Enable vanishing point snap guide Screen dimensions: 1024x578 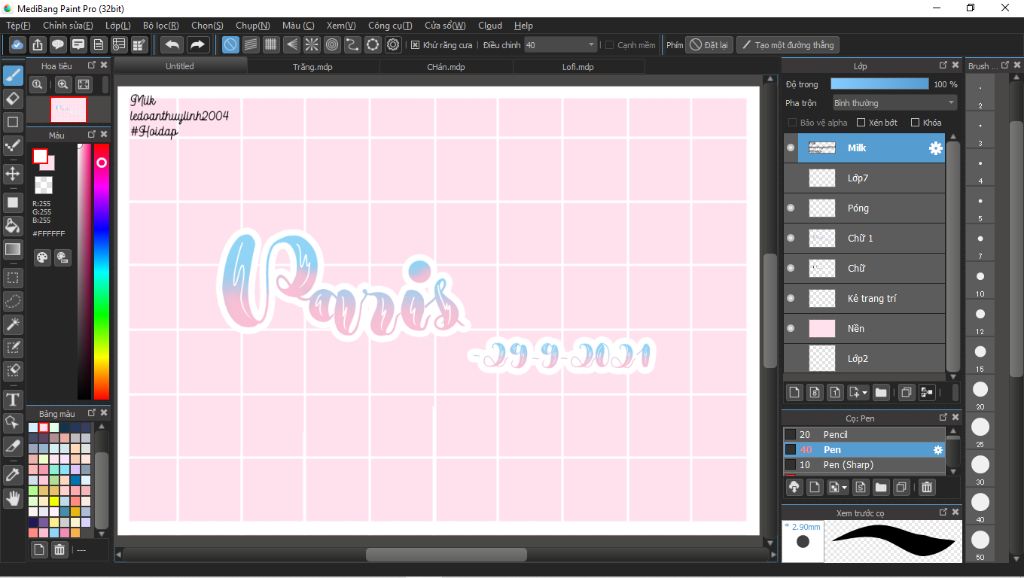point(291,44)
